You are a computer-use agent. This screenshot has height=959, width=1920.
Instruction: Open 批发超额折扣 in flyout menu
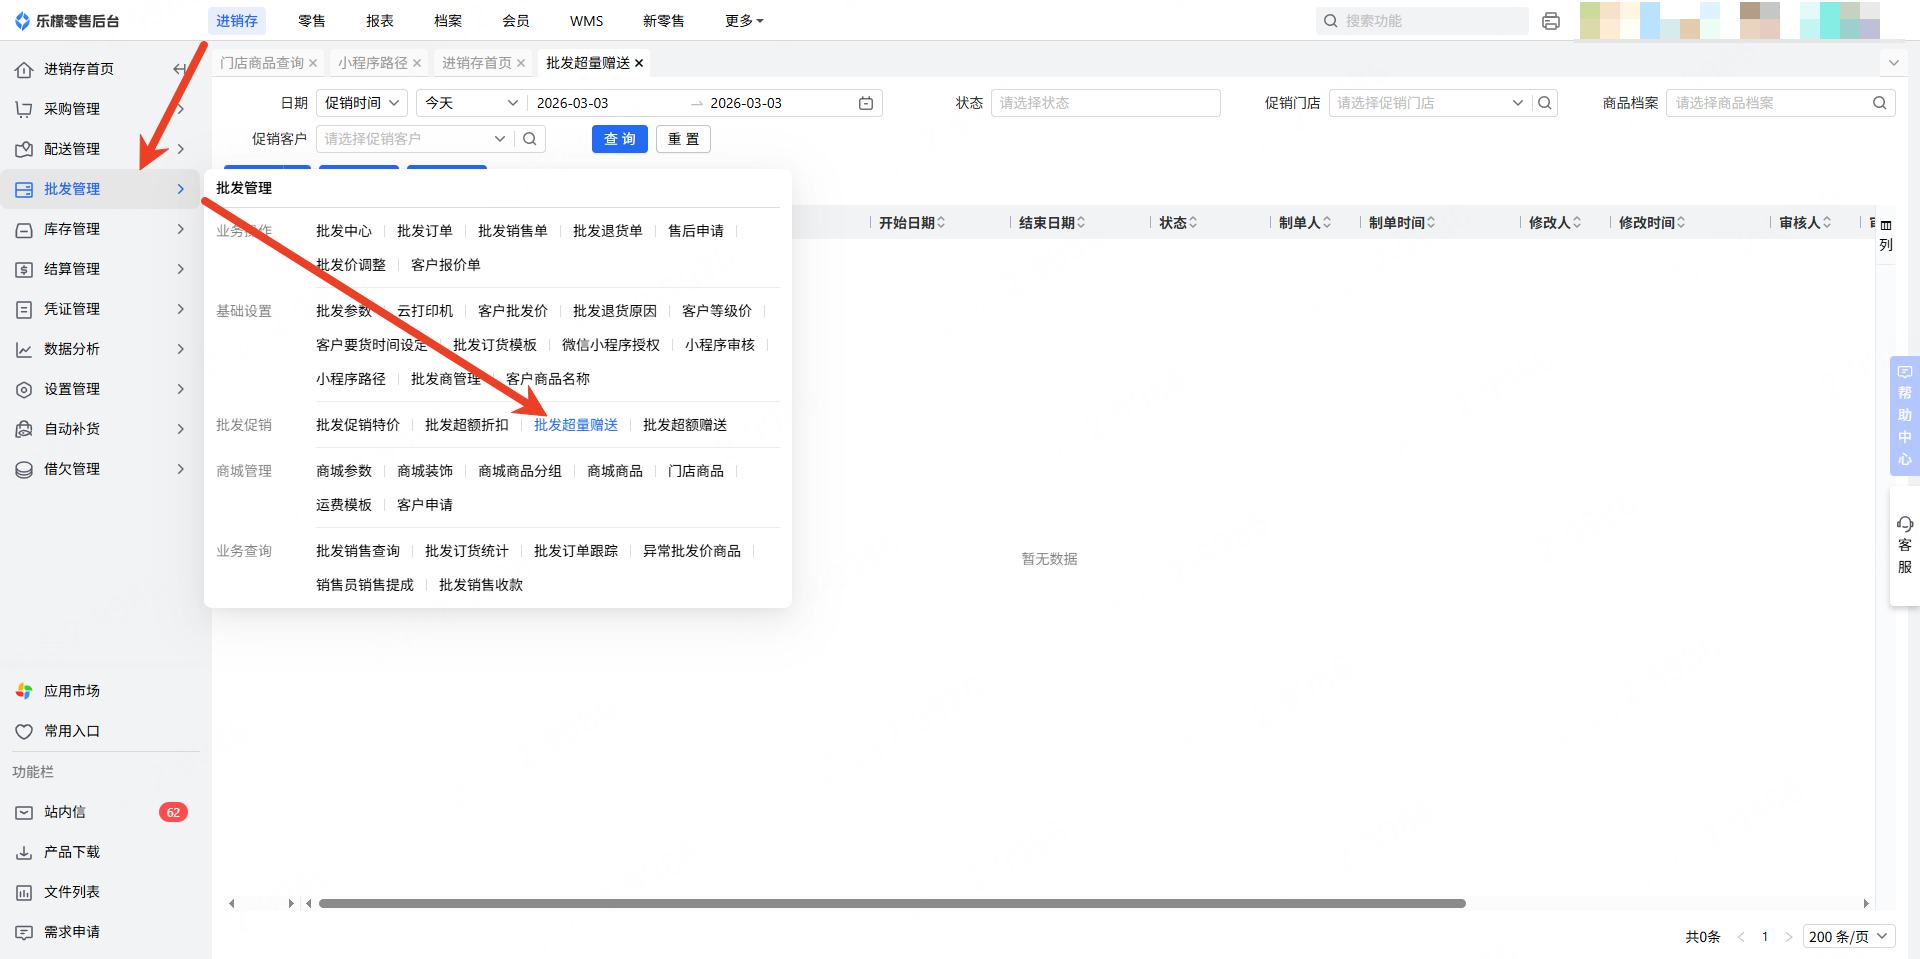point(467,425)
